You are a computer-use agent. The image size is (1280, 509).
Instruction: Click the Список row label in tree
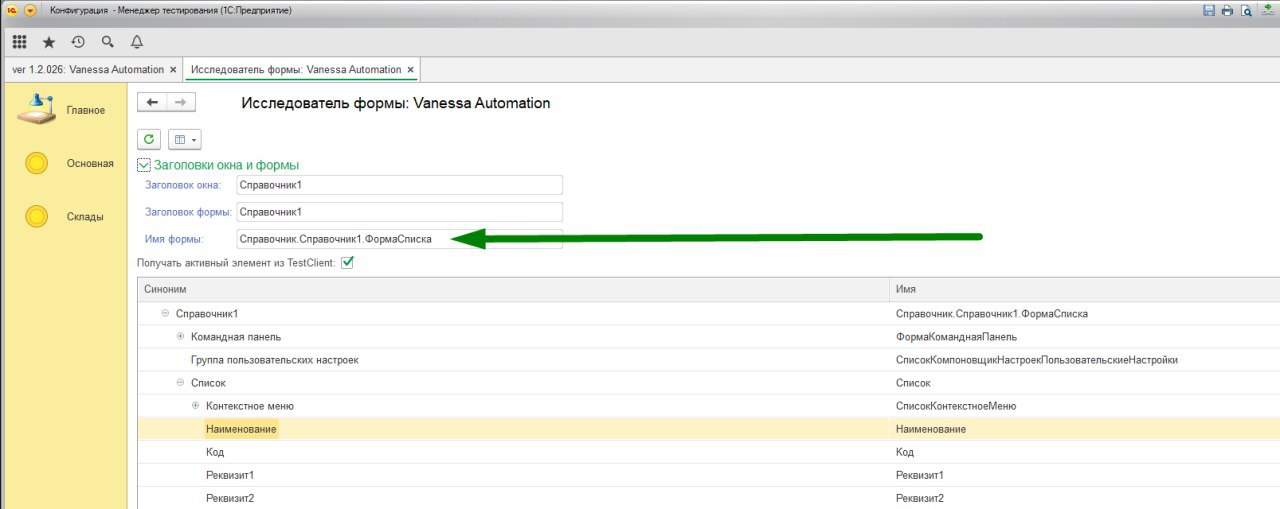click(x=208, y=383)
